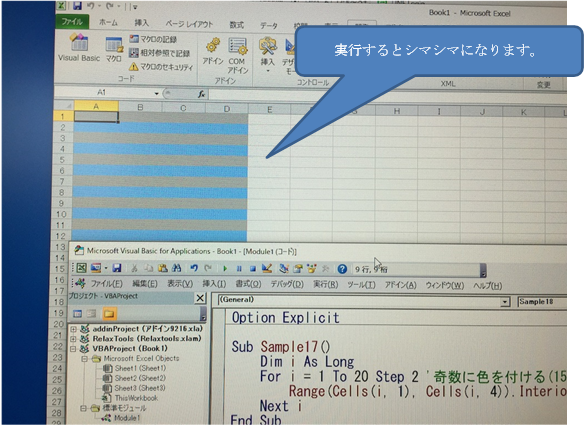Switch to the ページ レイアウト ribbon tab

point(189,24)
